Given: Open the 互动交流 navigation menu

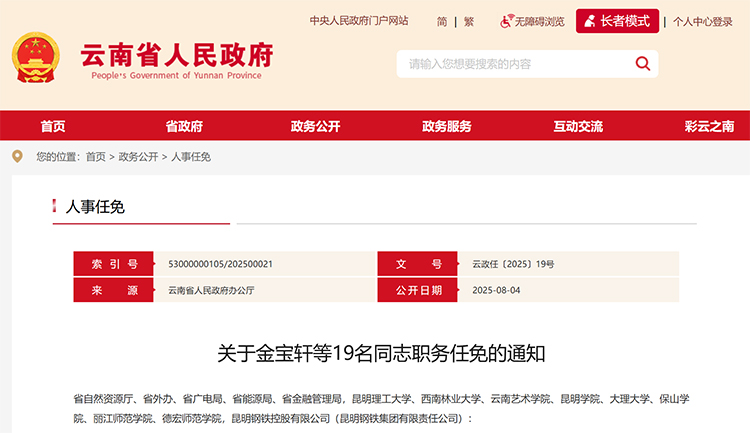Looking at the screenshot, I should pyautogui.click(x=578, y=126).
